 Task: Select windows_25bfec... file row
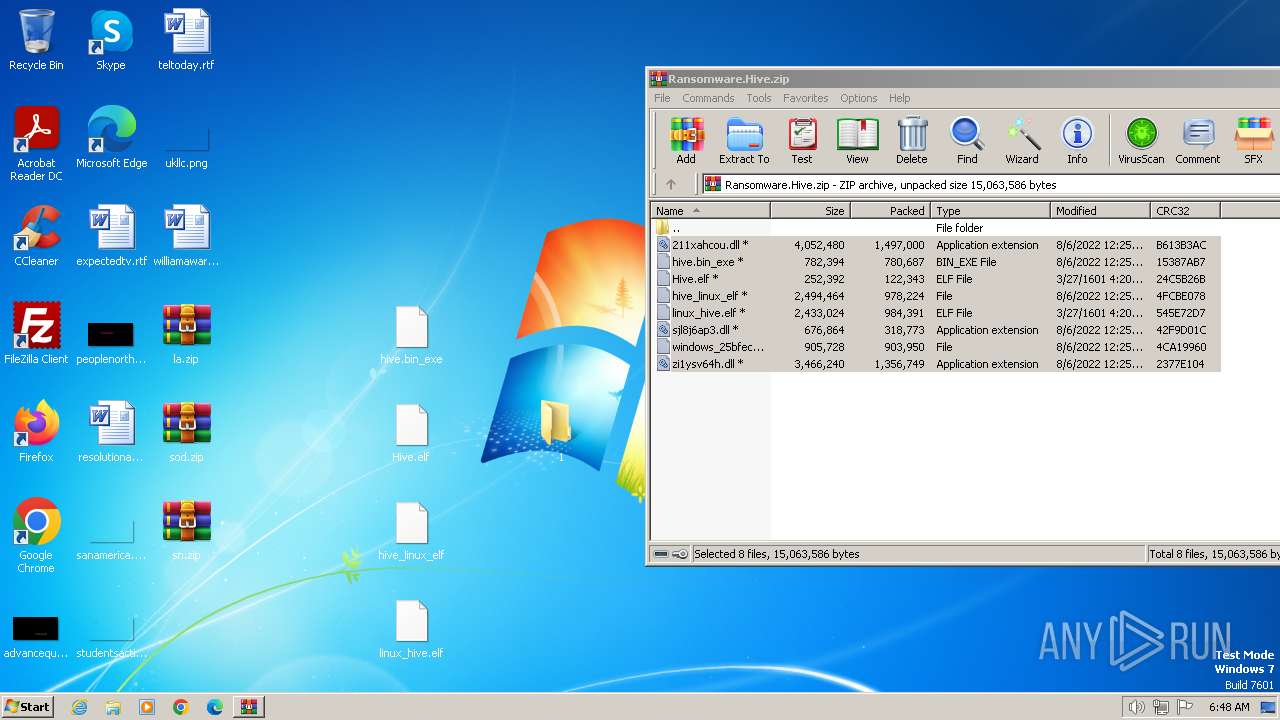point(937,347)
